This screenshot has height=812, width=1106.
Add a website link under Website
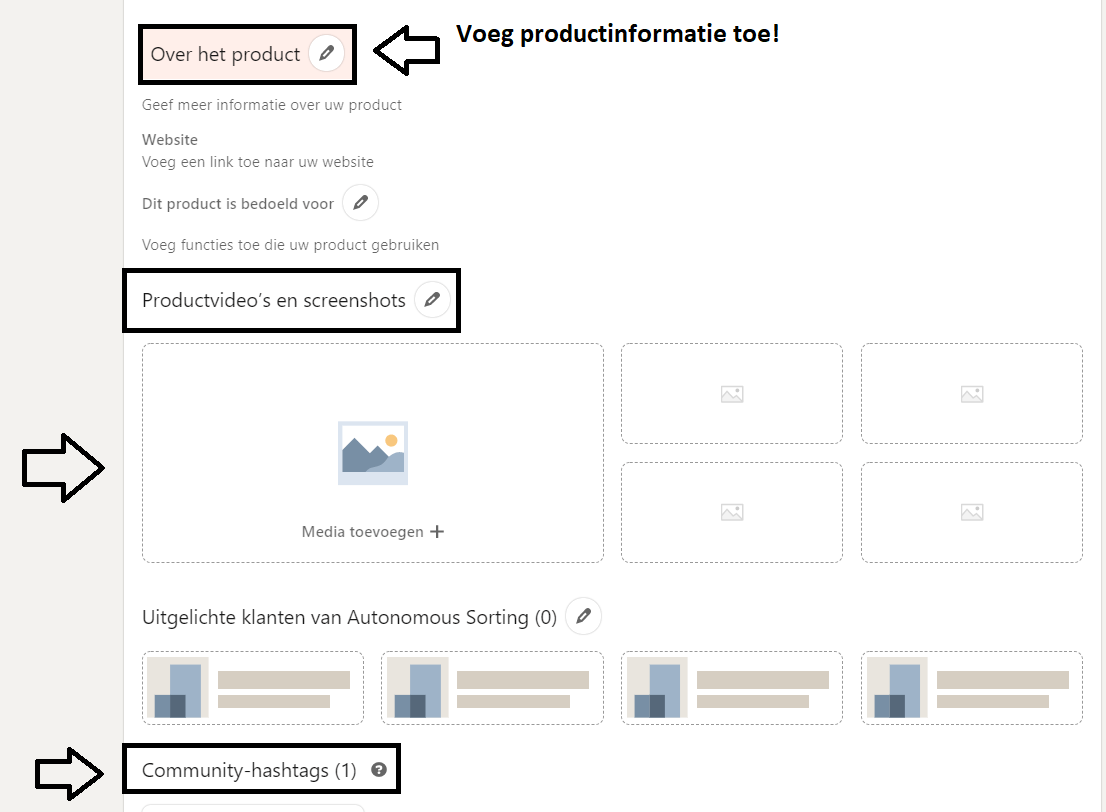click(258, 161)
